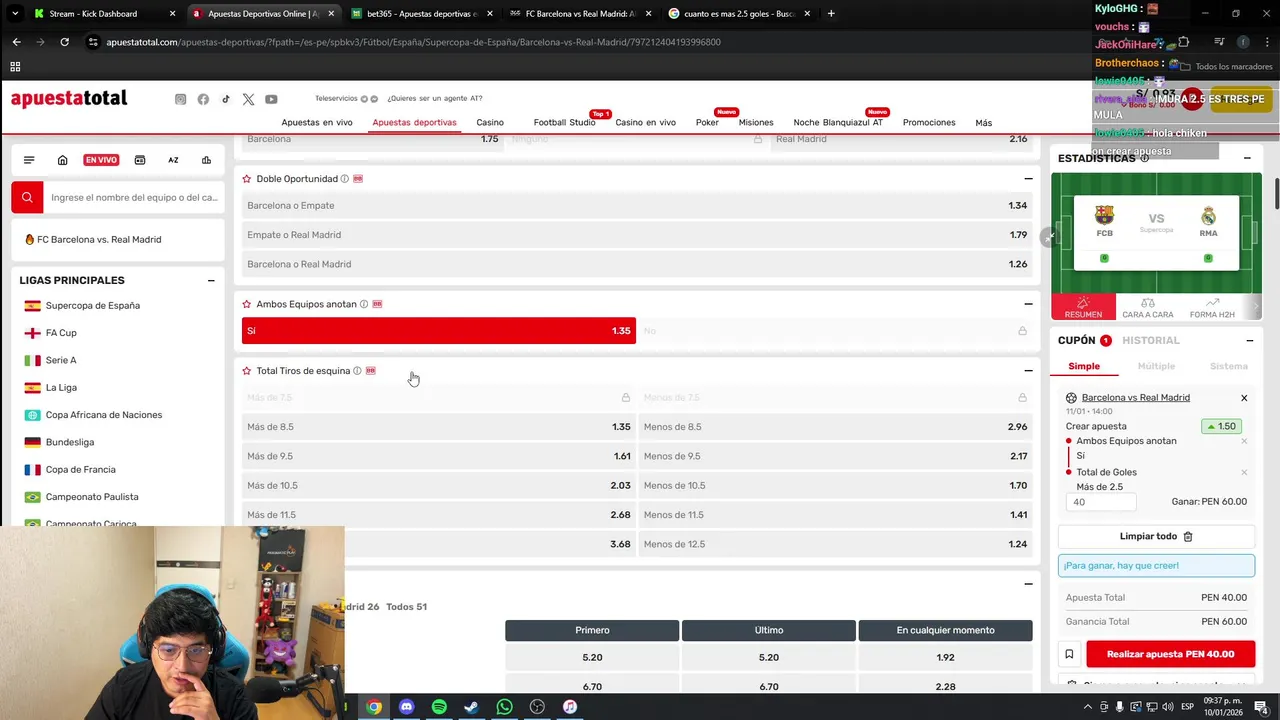Show EN VIVO live events
The width and height of the screenshot is (1280, 720).
[101, 160]
